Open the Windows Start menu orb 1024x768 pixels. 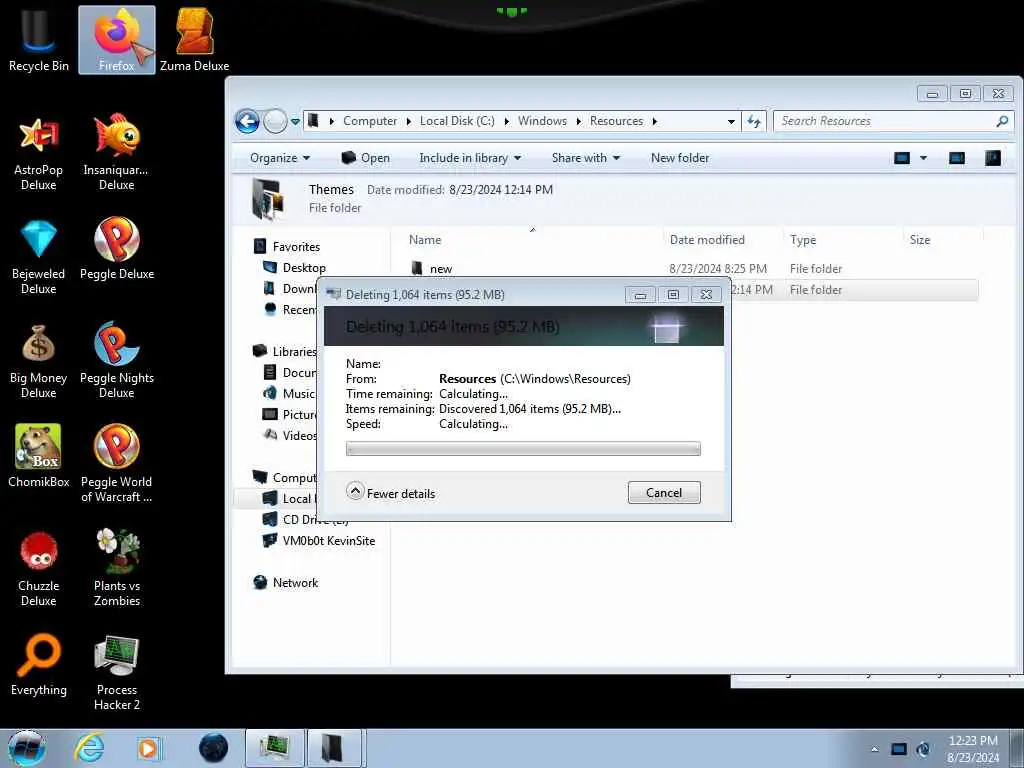(27, 748)
